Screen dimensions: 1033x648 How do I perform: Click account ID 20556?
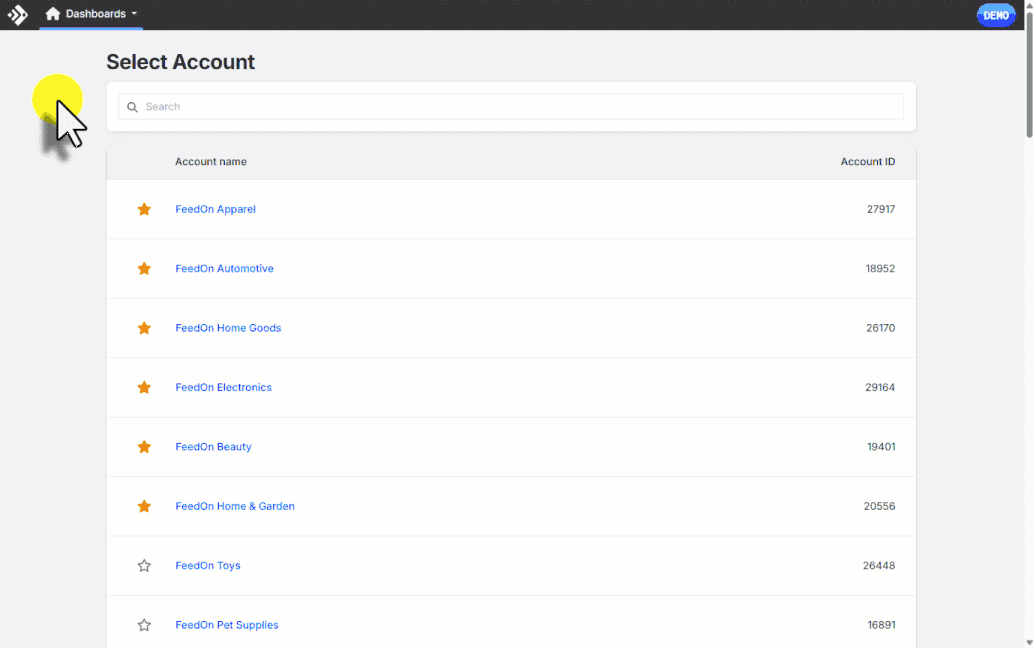(x=879, y=506)
